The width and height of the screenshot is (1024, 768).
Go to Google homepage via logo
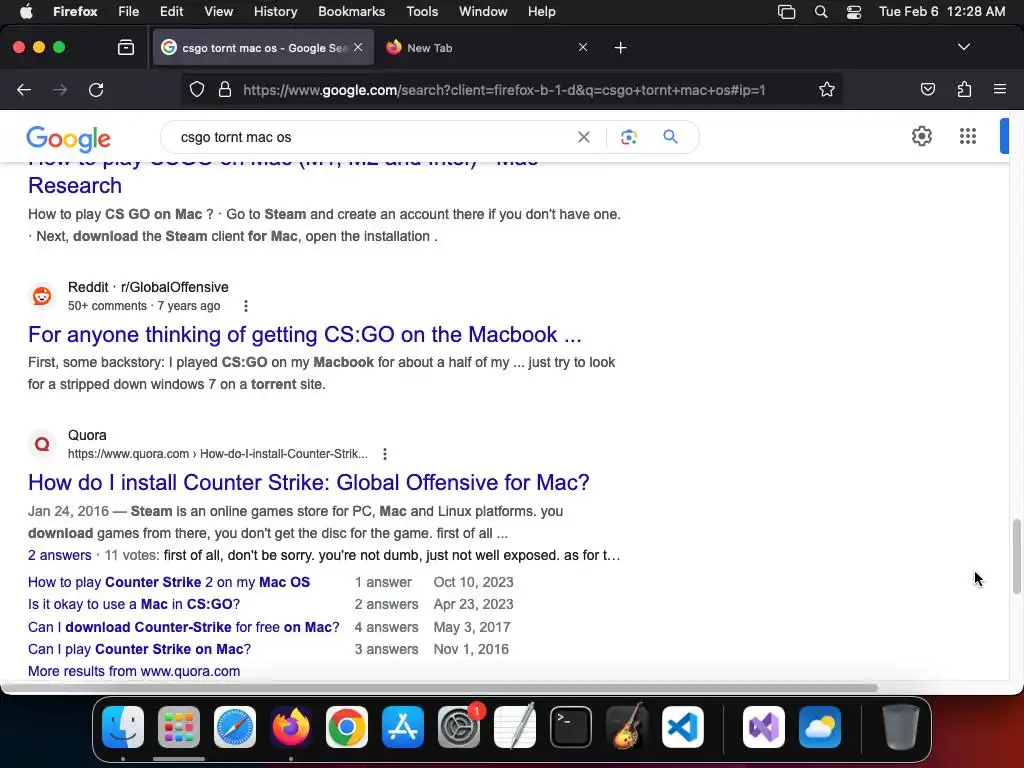coord(69,138)
